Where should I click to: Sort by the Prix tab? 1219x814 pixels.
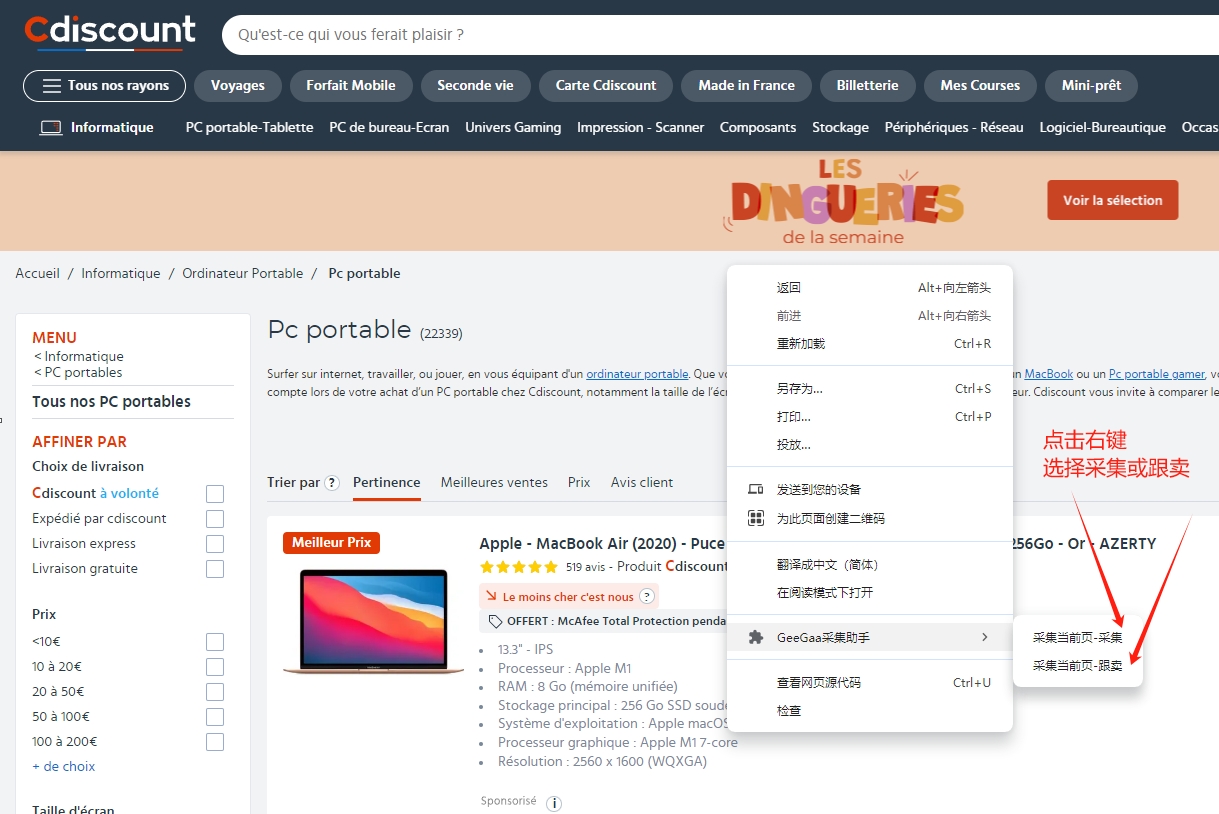pyautogui.click(x=579, y=483)
